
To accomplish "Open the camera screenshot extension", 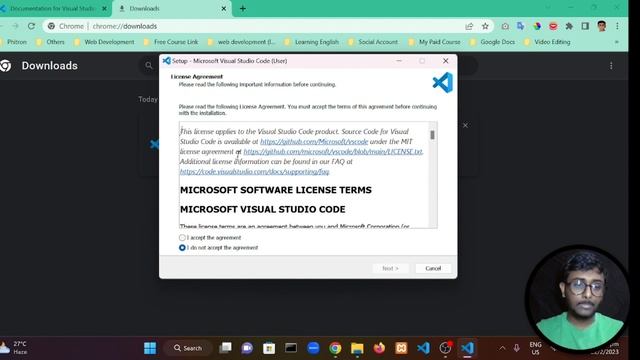I will point(505,26).
